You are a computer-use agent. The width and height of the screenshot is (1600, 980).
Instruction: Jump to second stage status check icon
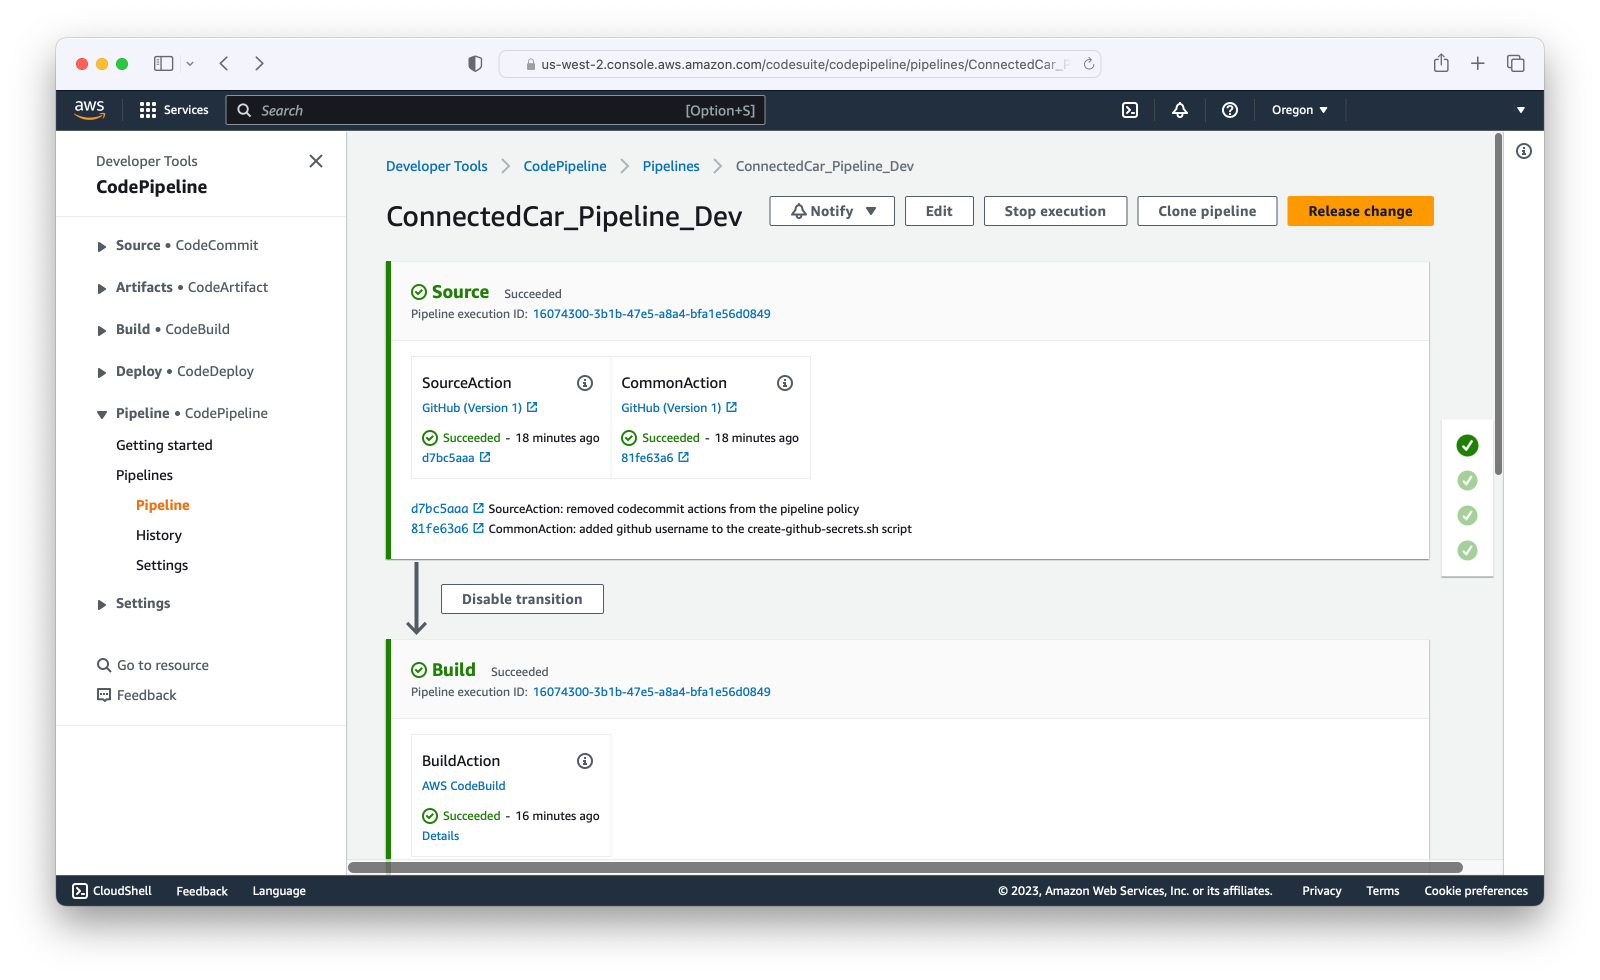1467,480
